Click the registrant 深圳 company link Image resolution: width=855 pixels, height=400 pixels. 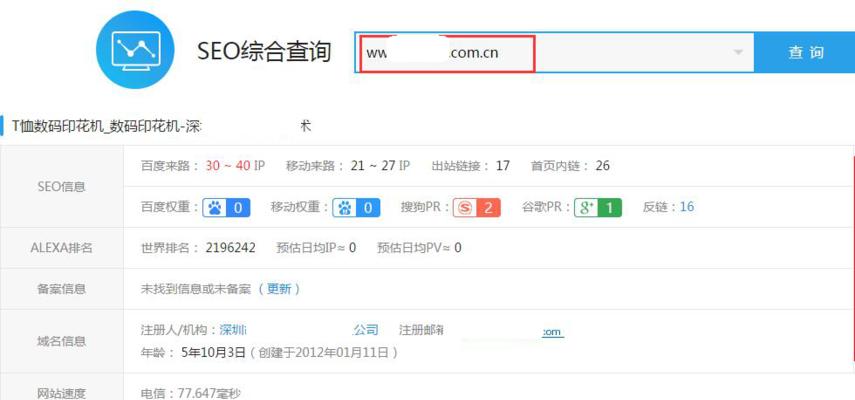point(299,330)
